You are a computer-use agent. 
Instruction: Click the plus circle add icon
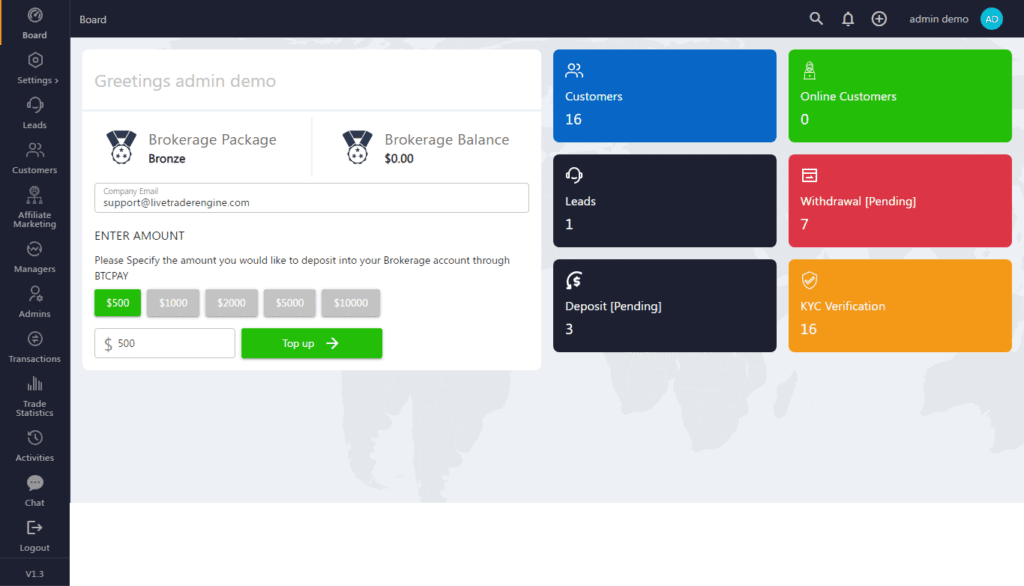[x=879, y=19]
